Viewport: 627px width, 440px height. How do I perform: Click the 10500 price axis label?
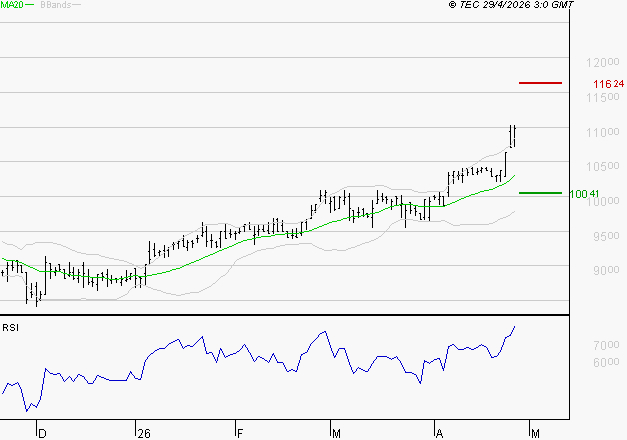pos(603,166)
